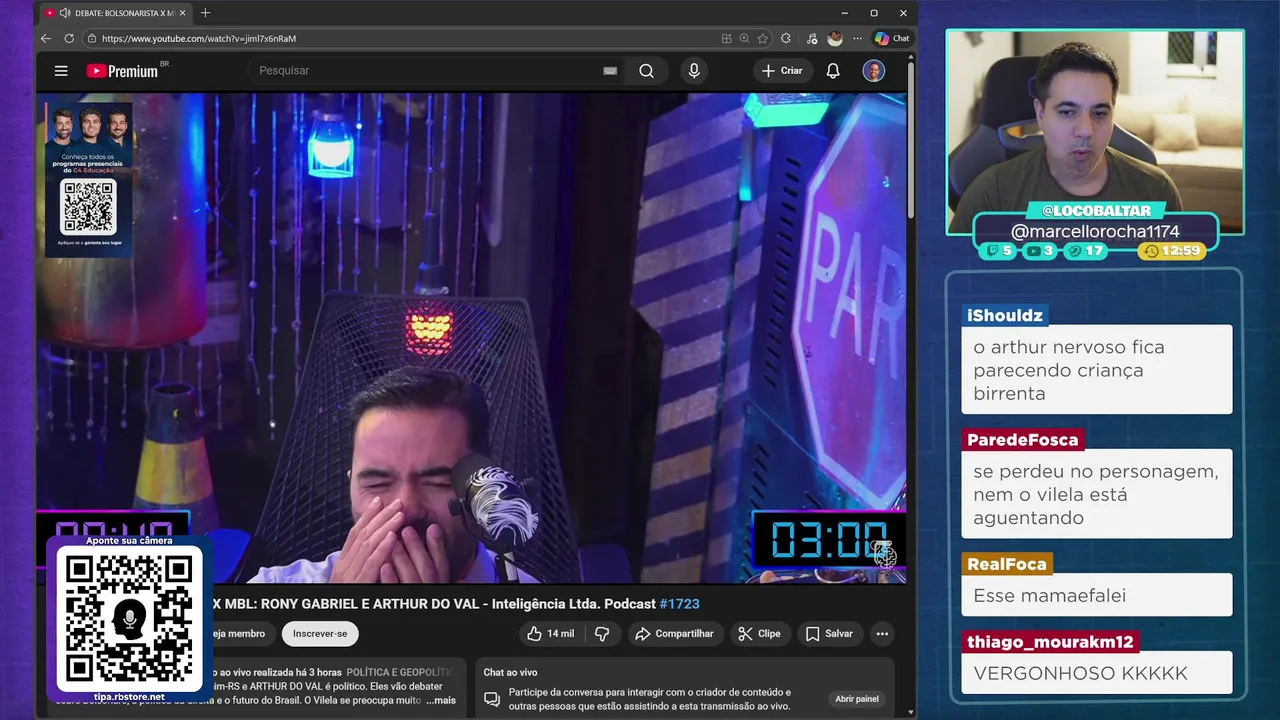Image resolution: width=1280 pixels, height=720 pixels.
Task: Click Inscrever-se subscribe button
Action: pos(320,634)
